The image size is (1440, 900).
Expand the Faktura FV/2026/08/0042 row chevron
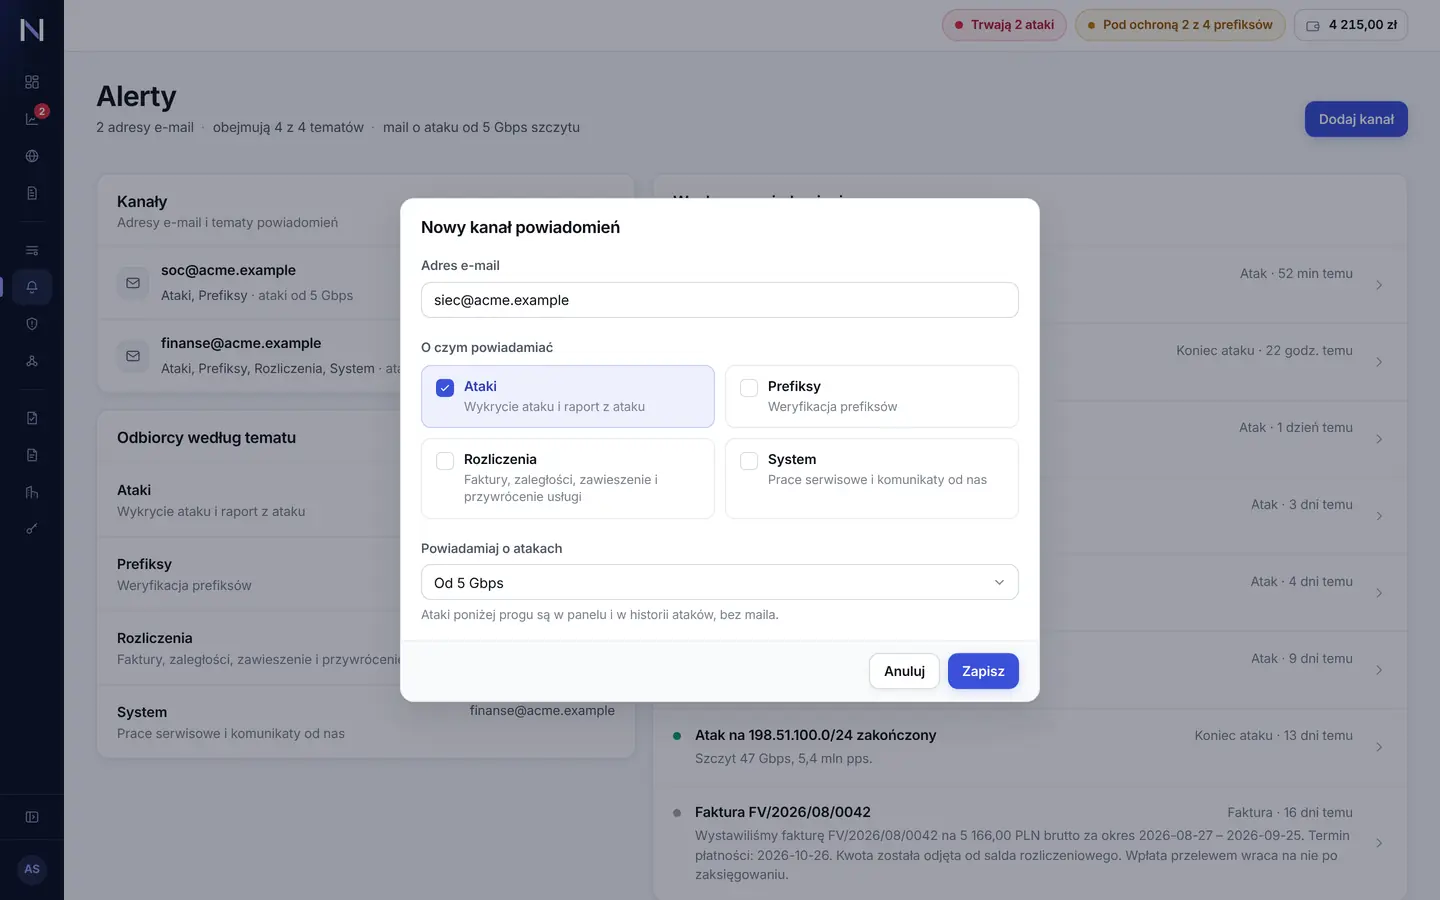coord(1379,843)
